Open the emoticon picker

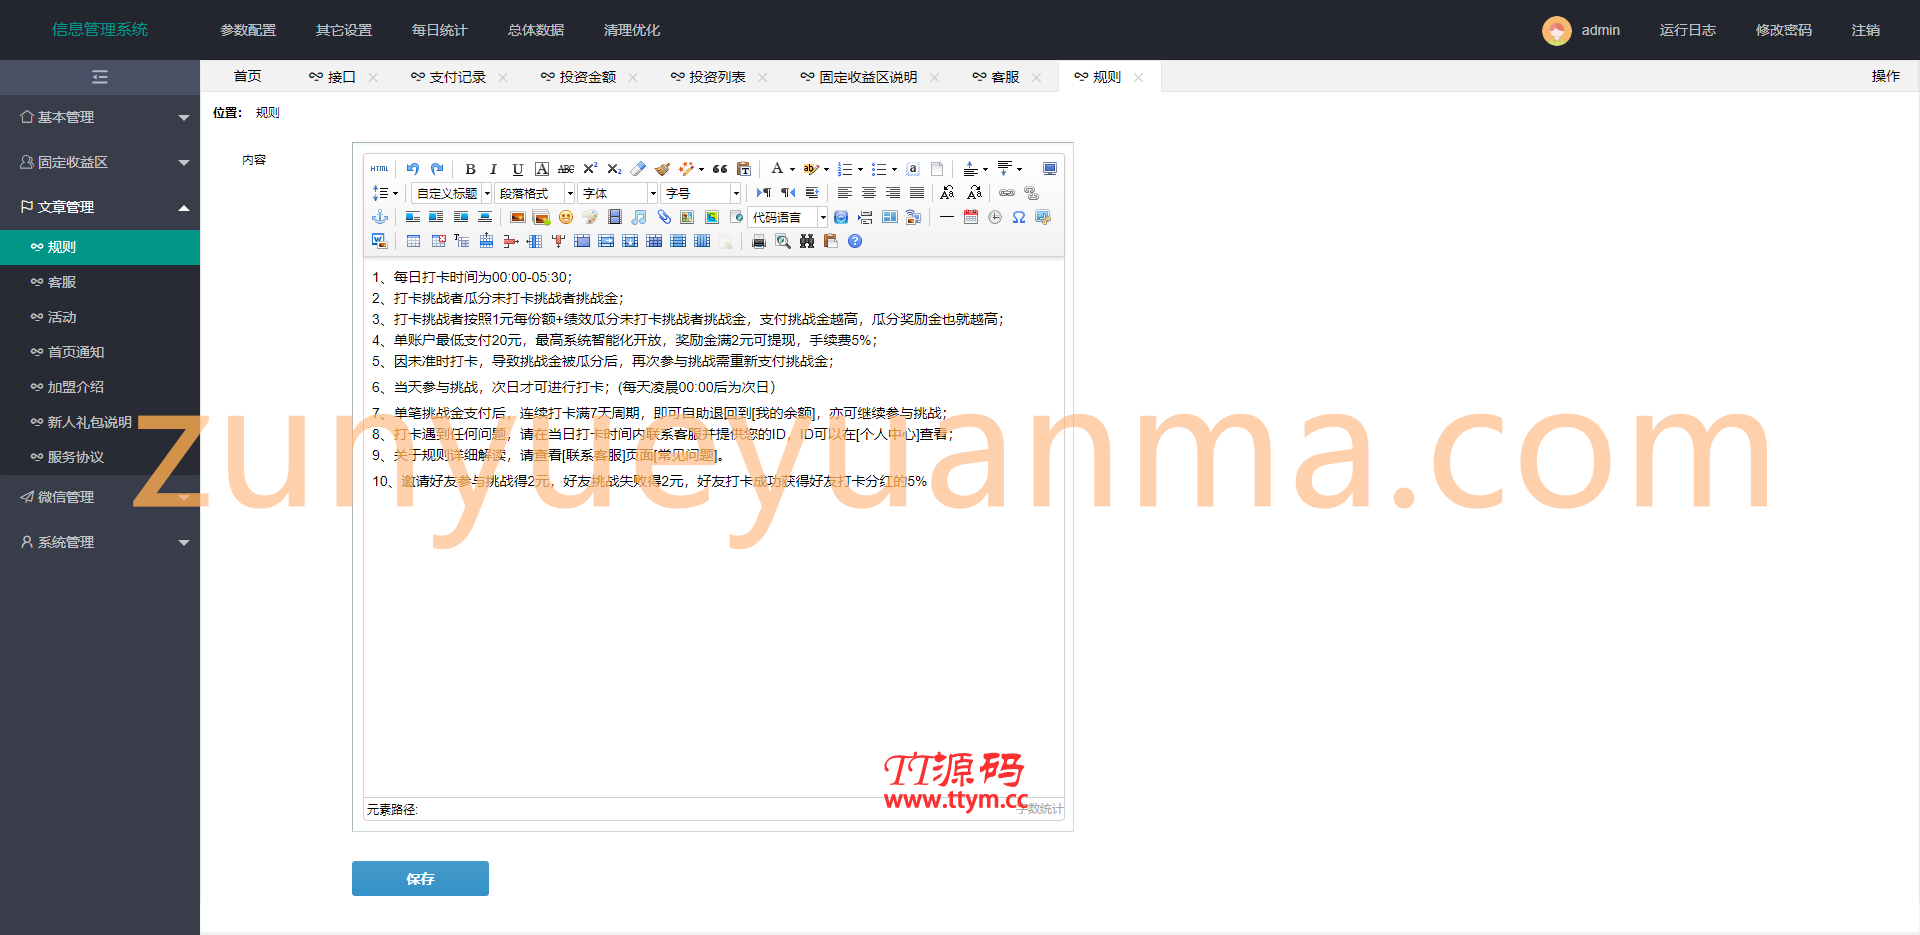pyautogui.click(x=566, y=217)
